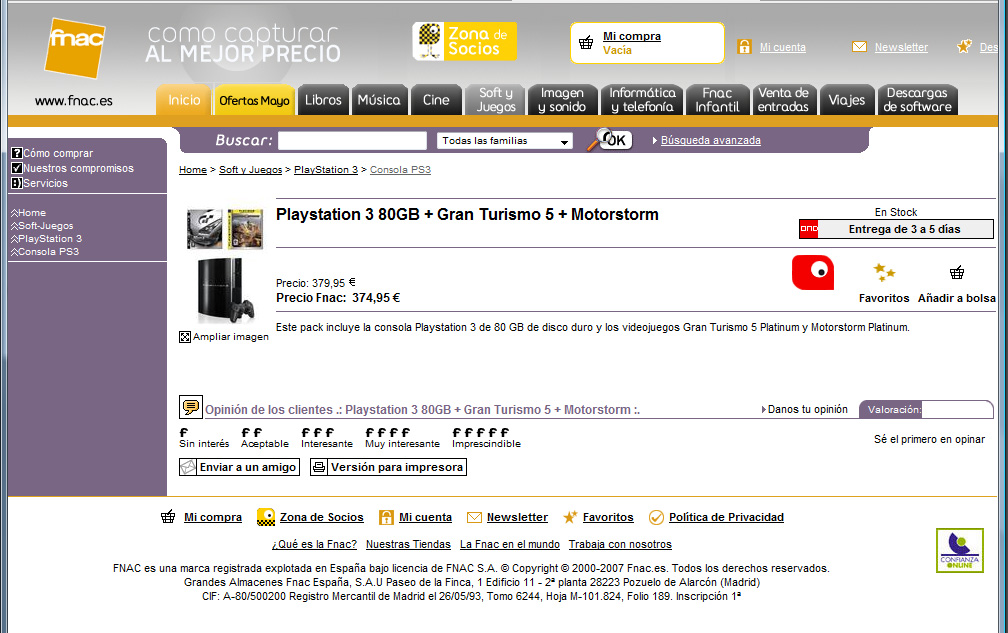Click the Enviar a un amigo button
1008x633 pixels.
click(239, 467)
